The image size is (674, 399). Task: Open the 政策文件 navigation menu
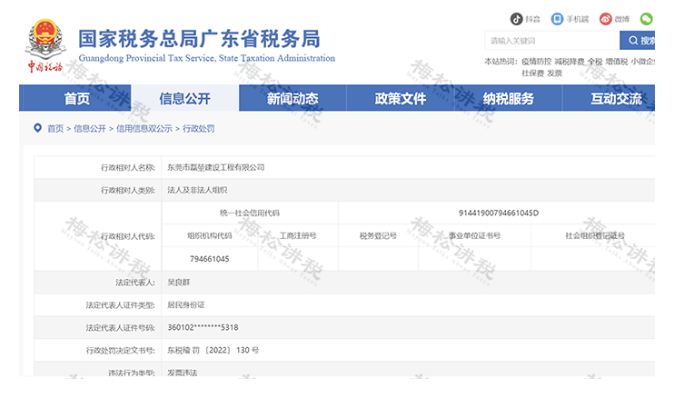click(401, 98)
